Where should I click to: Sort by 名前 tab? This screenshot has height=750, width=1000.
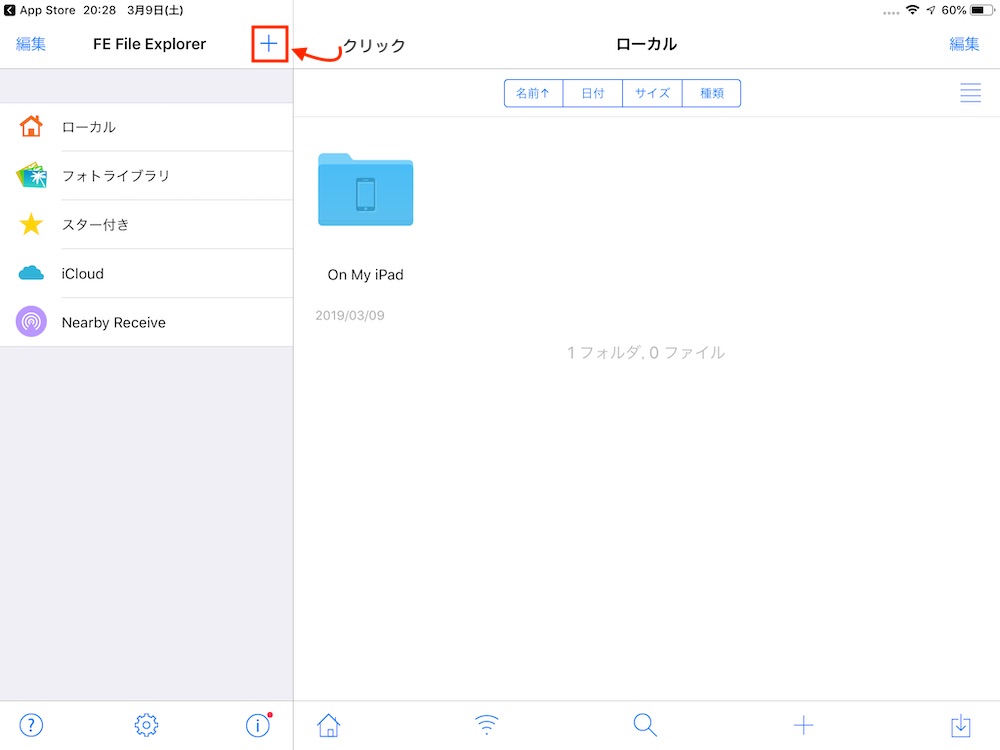[533, 93]
